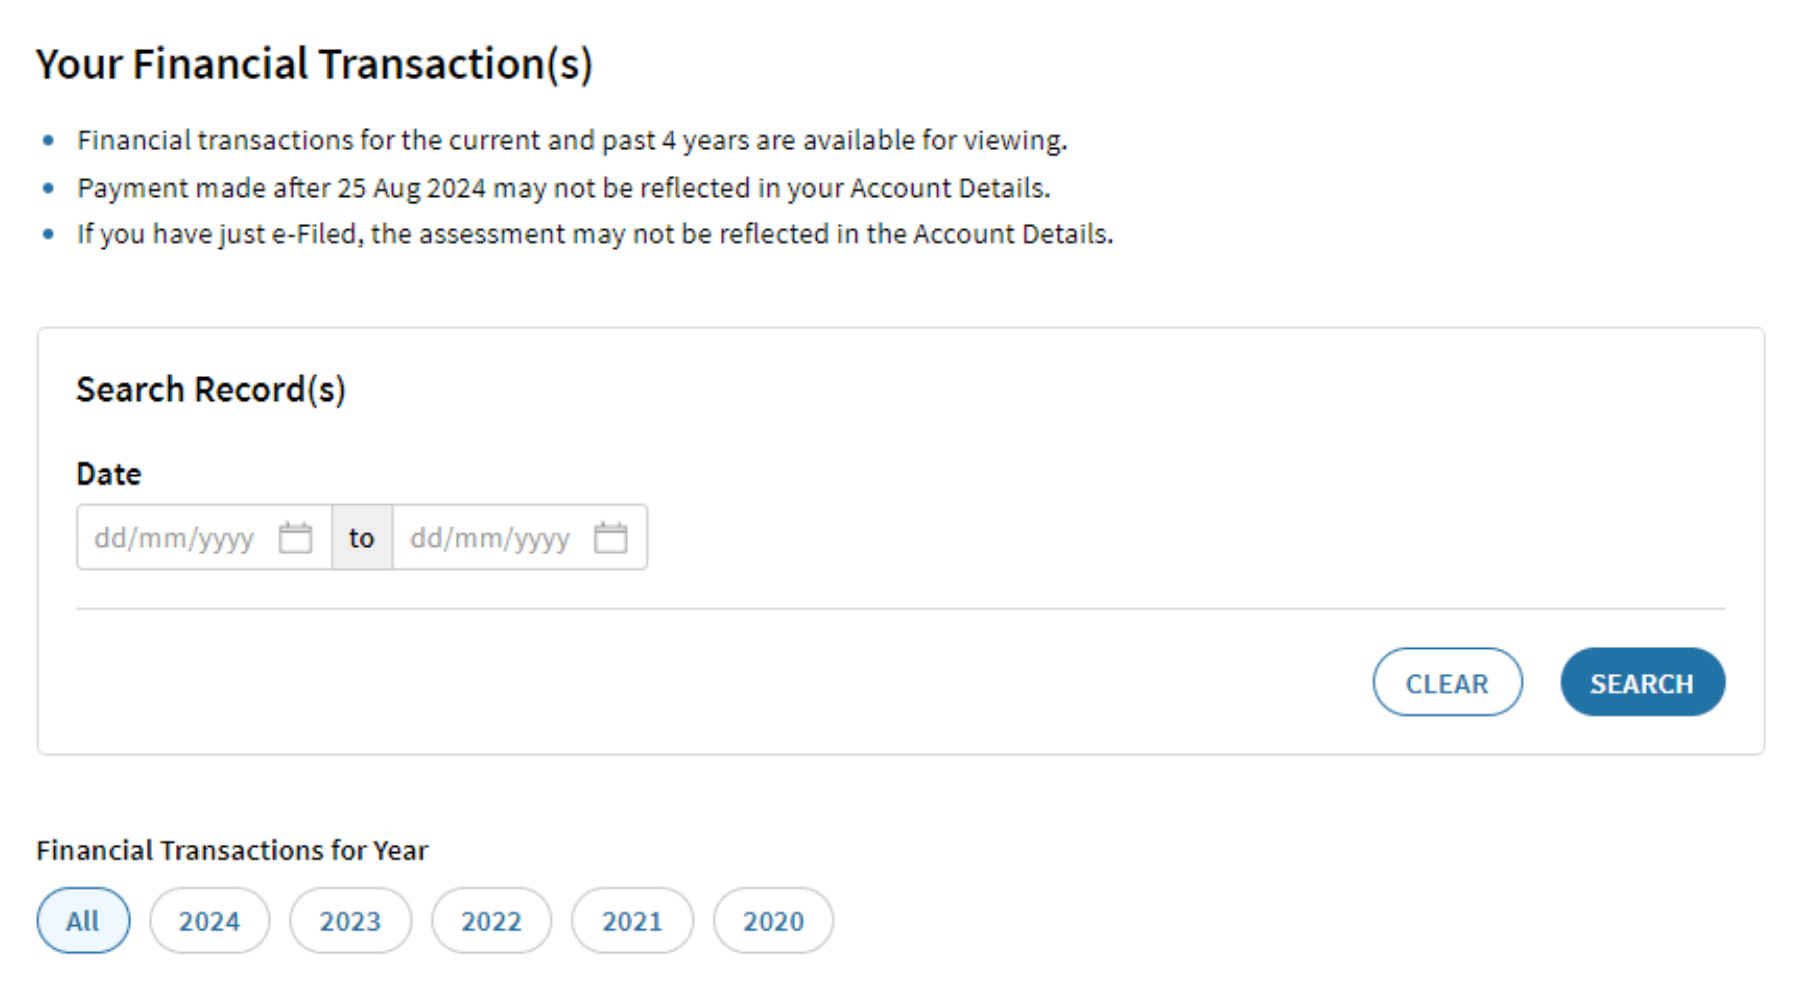This screenshot has width=1800, height=1000.
Task: Click the Your Financial Transaction(s) title
Action: point(315,64)
